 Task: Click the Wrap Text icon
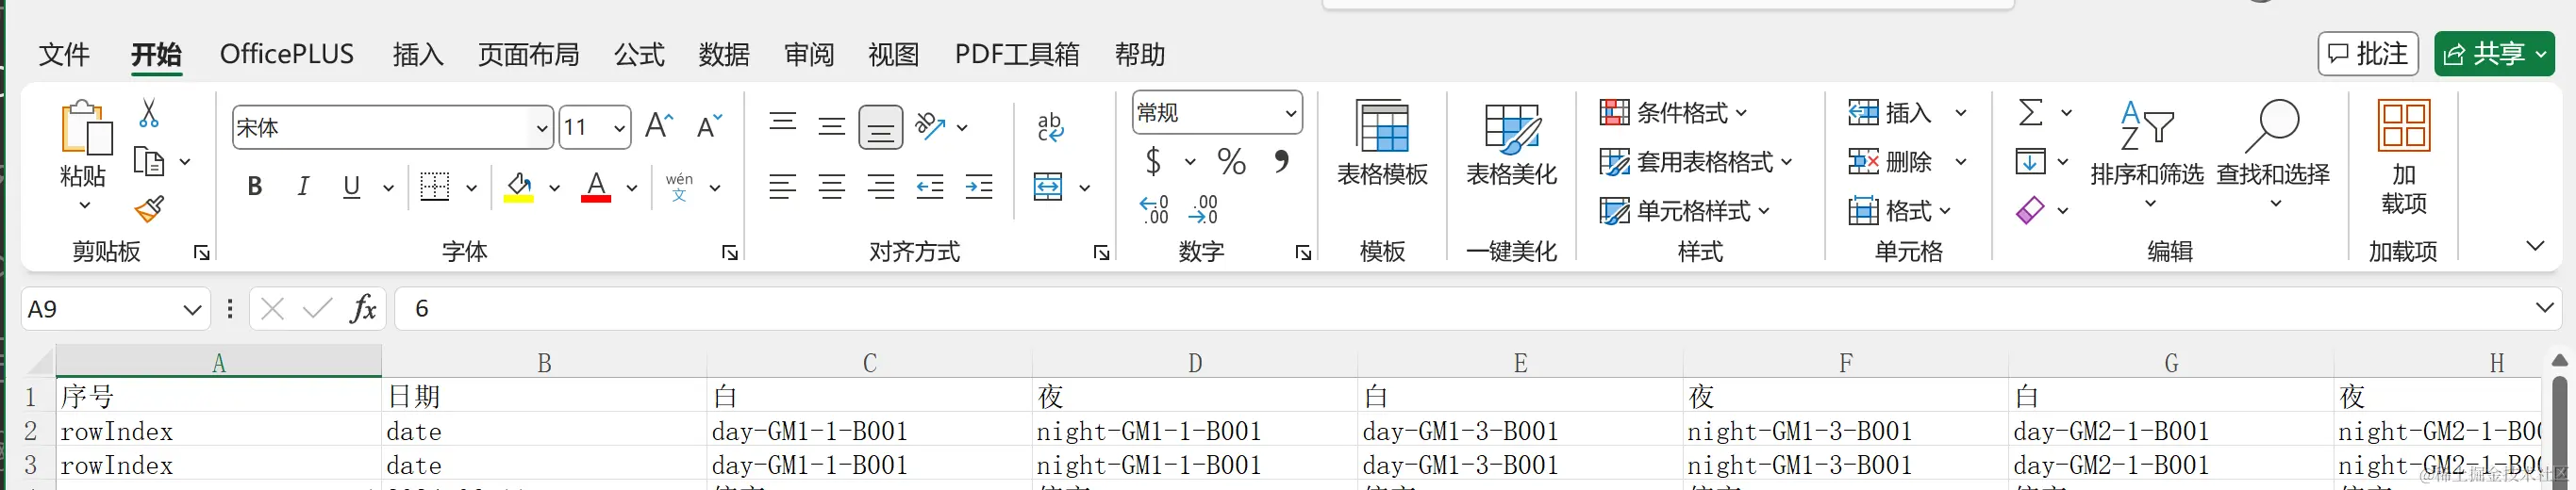click(x=1050, y=127)
